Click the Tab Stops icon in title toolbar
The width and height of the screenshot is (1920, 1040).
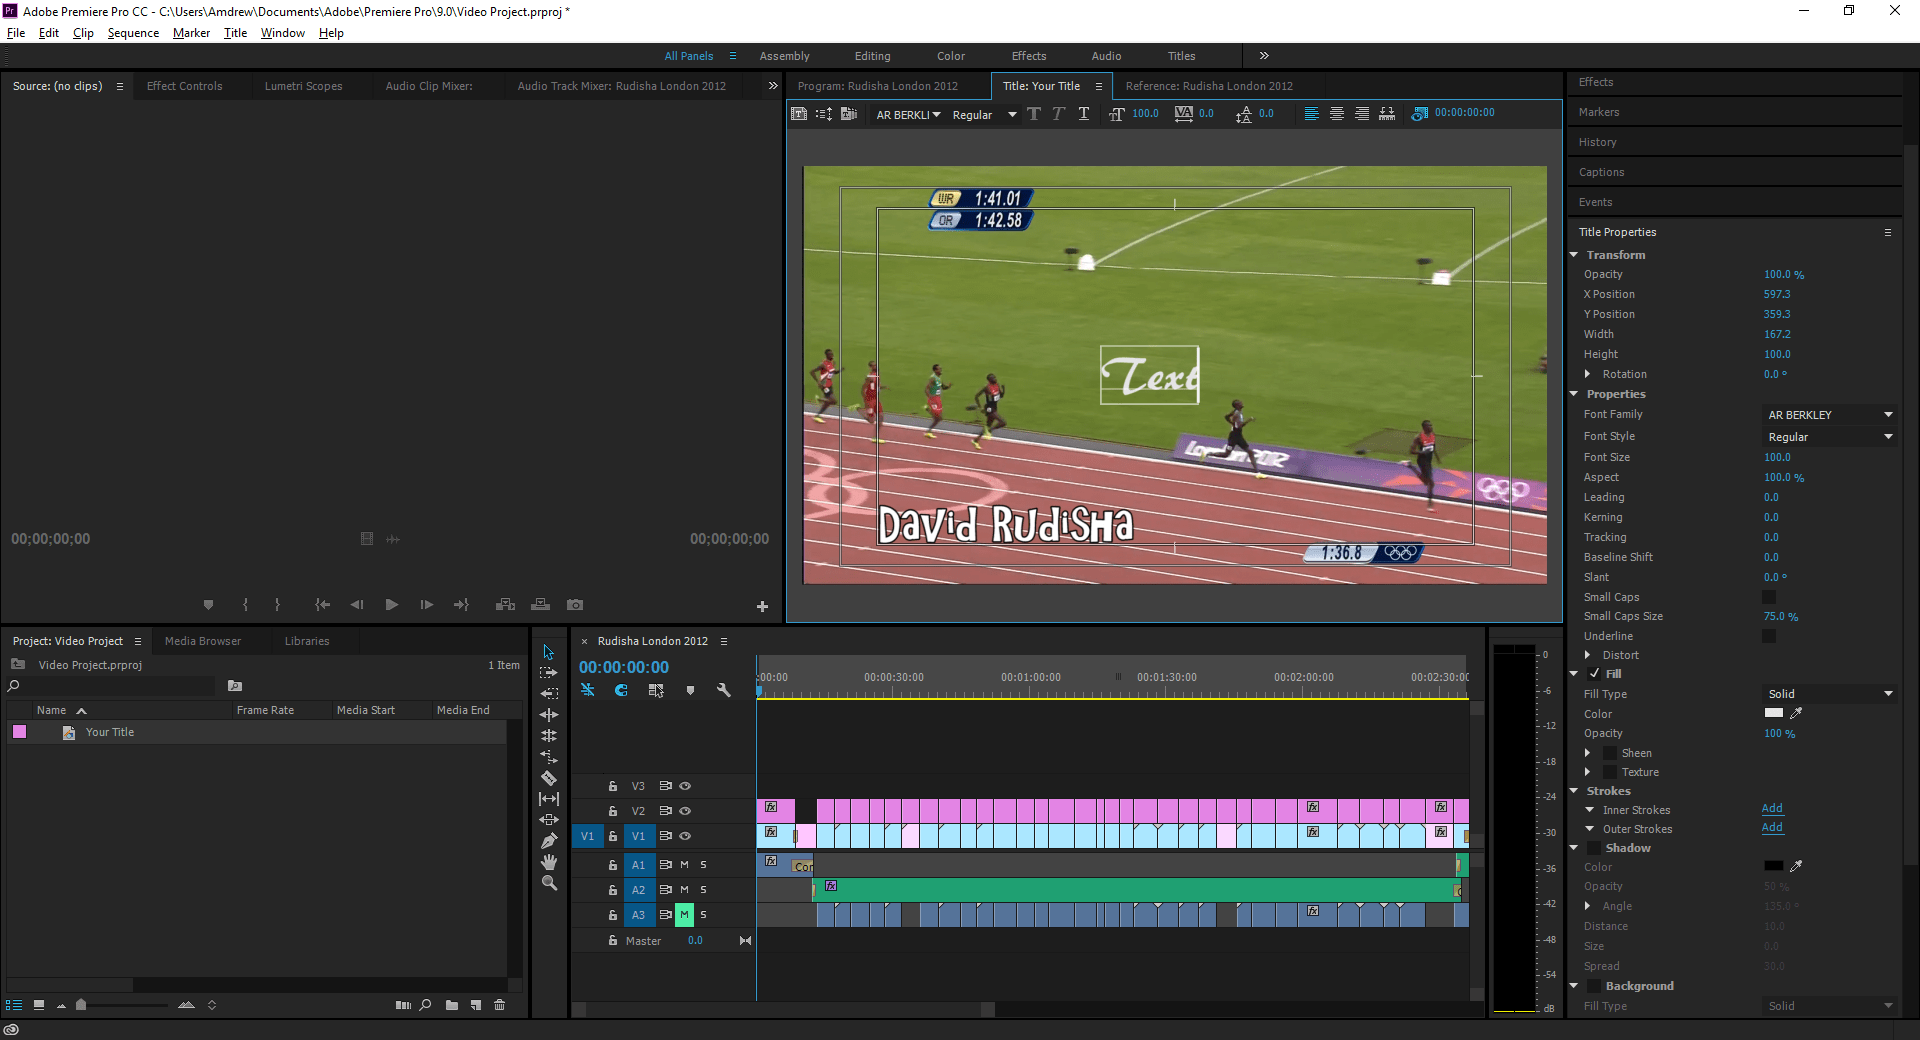[1387, 114]
